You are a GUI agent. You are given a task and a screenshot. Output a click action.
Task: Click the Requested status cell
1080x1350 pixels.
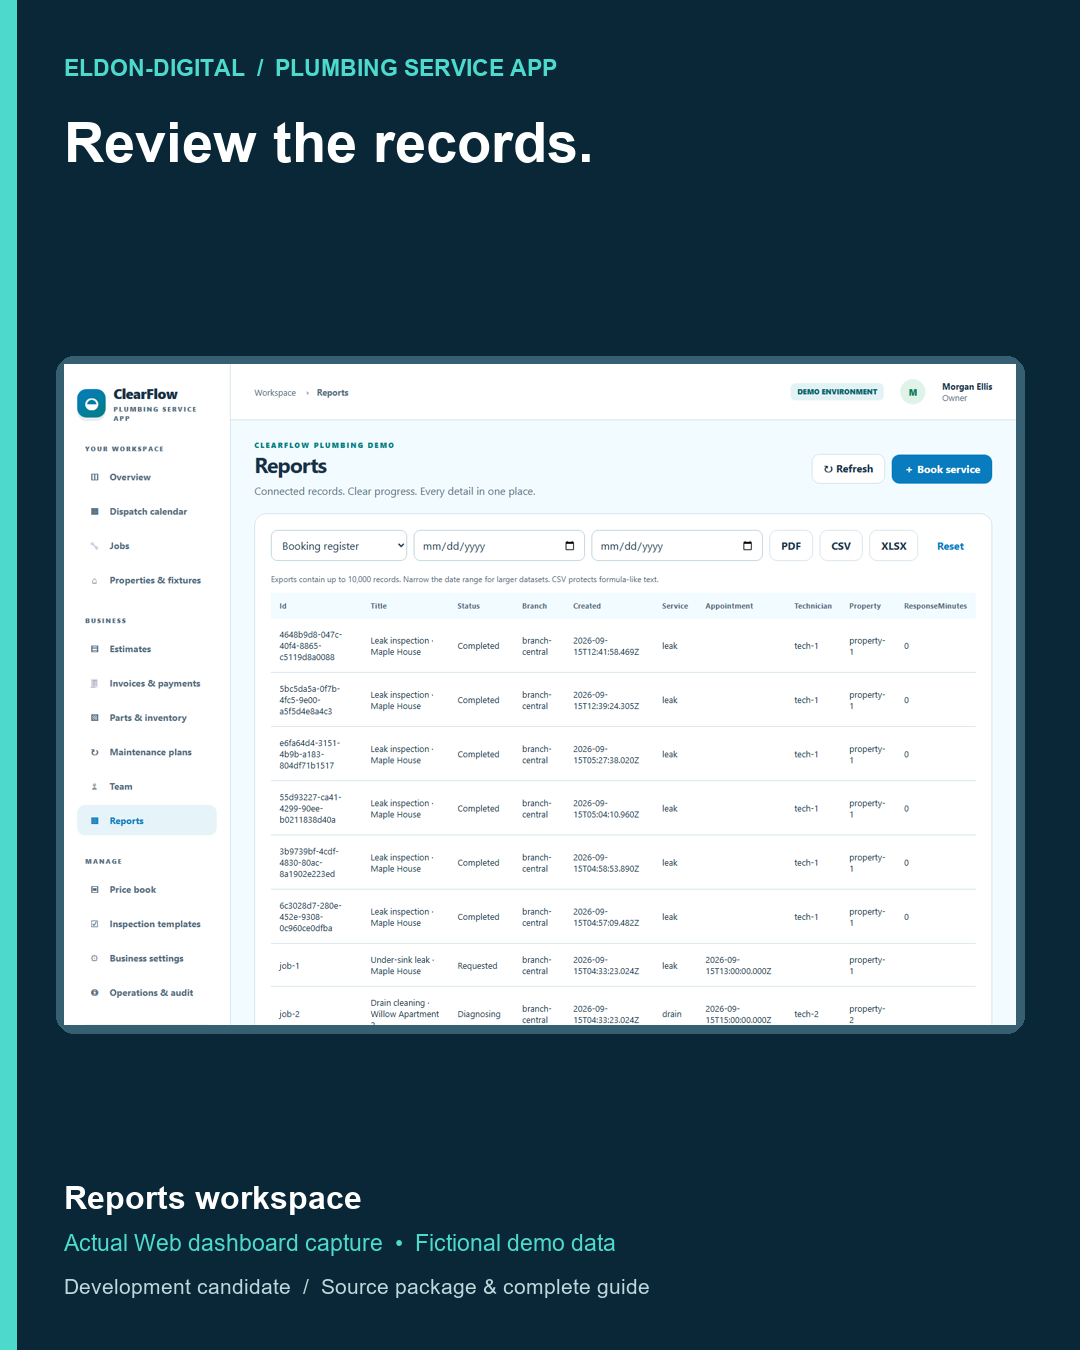(477, 966)
